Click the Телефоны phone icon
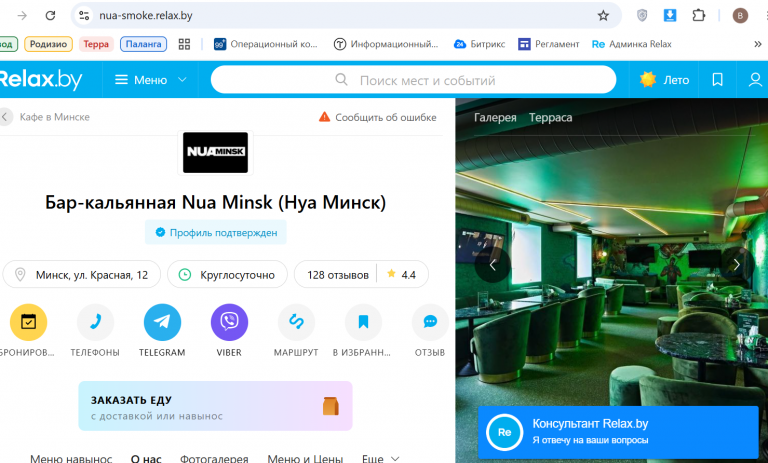 click(x=95, y=322)
